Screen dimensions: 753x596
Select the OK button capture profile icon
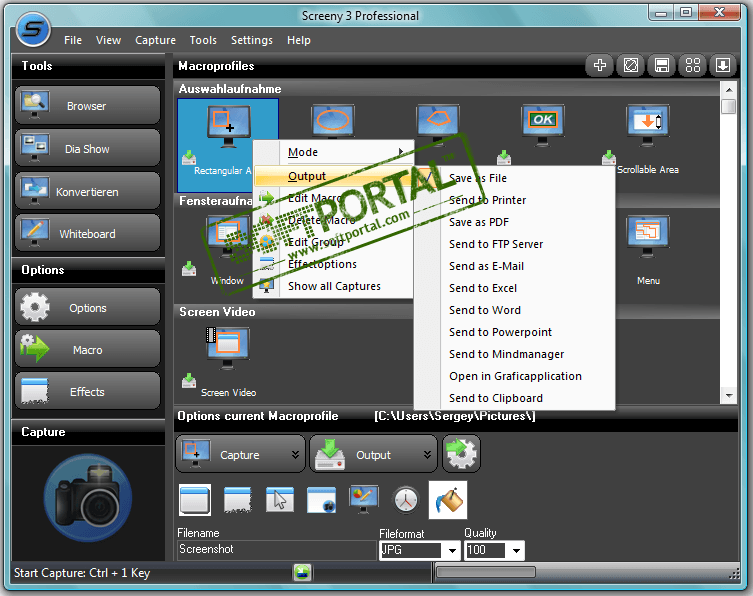click(543, 124)
